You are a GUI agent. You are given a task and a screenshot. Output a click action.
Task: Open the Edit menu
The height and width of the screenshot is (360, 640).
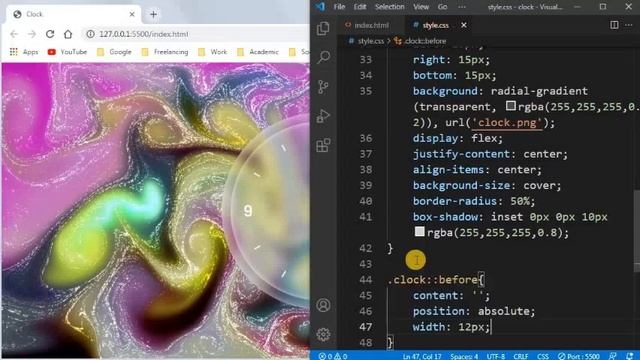tap(360, 7)
